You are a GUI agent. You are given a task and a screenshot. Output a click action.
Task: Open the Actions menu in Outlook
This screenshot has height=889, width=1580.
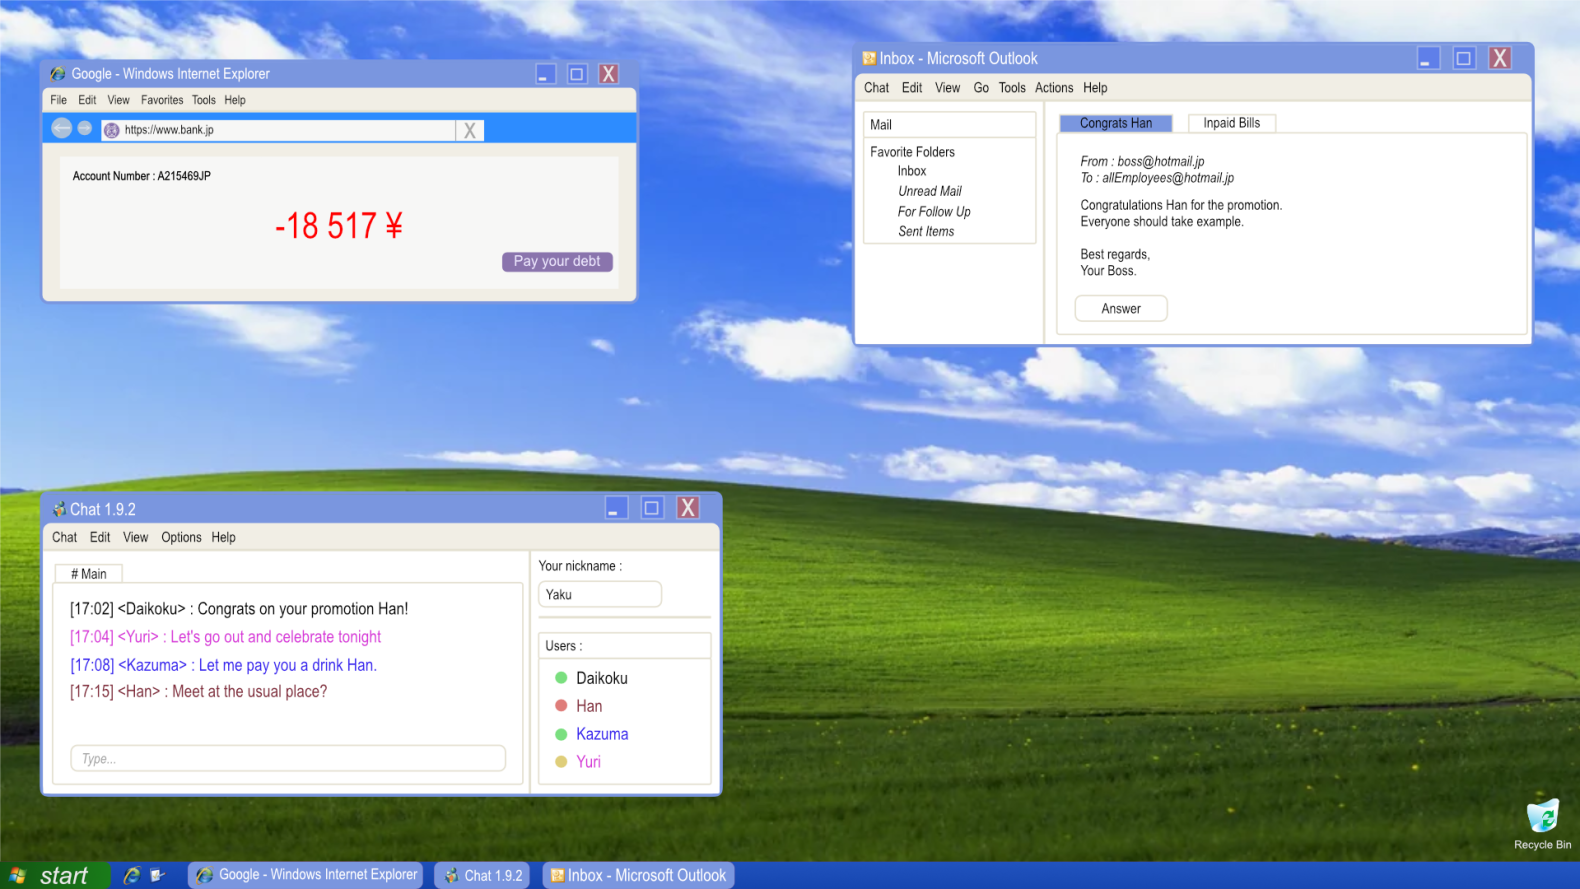tap(1054, 88)
